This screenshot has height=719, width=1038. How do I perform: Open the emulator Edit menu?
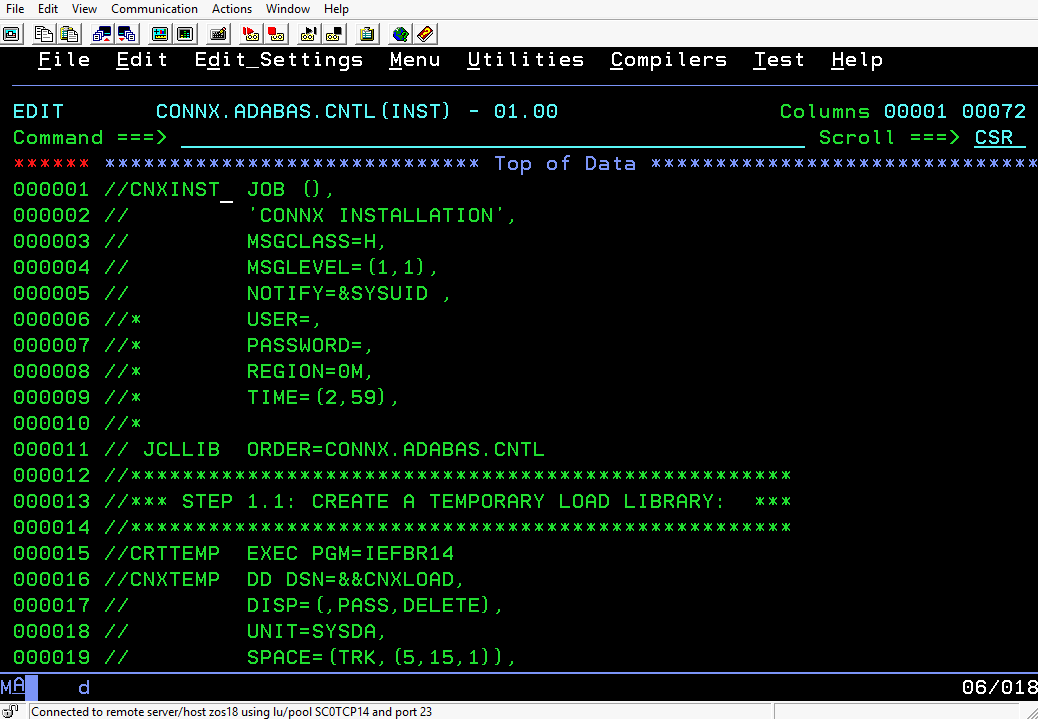[x=48, y=9]
